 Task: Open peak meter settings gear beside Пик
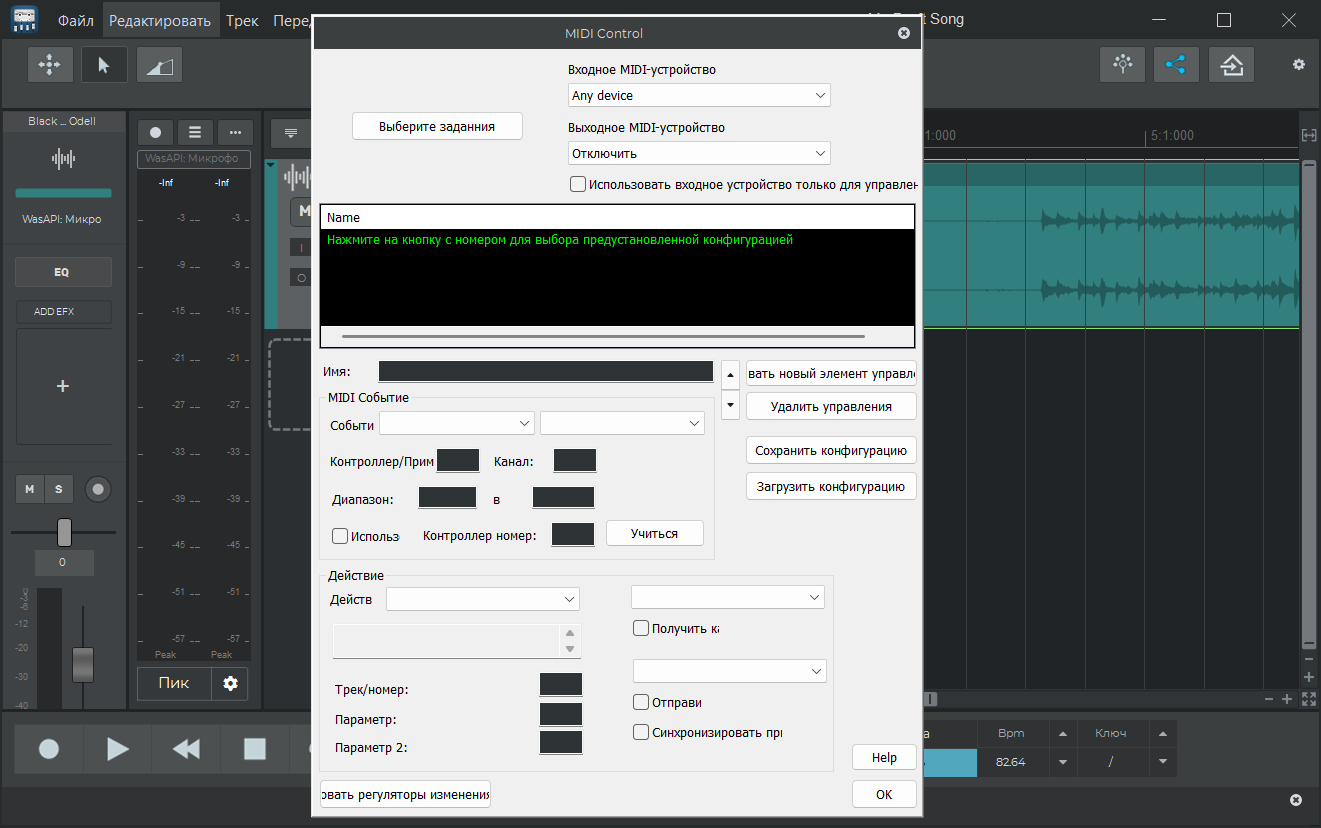(x=231, y=684)
